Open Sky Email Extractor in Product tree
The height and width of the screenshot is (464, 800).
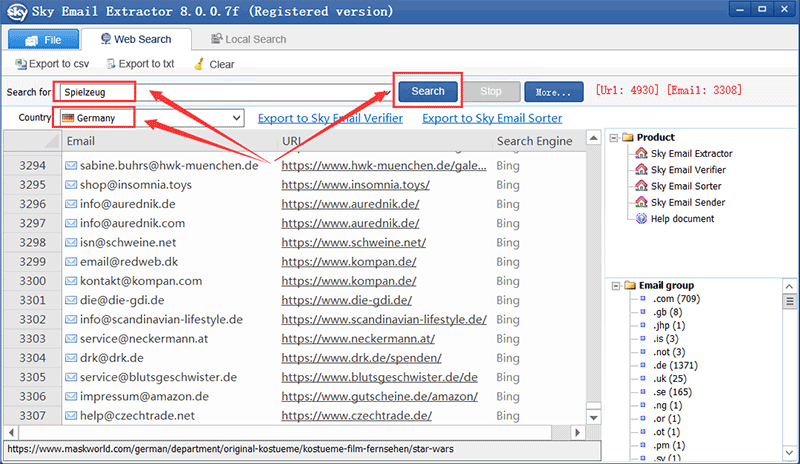click(x=691, y=154)
